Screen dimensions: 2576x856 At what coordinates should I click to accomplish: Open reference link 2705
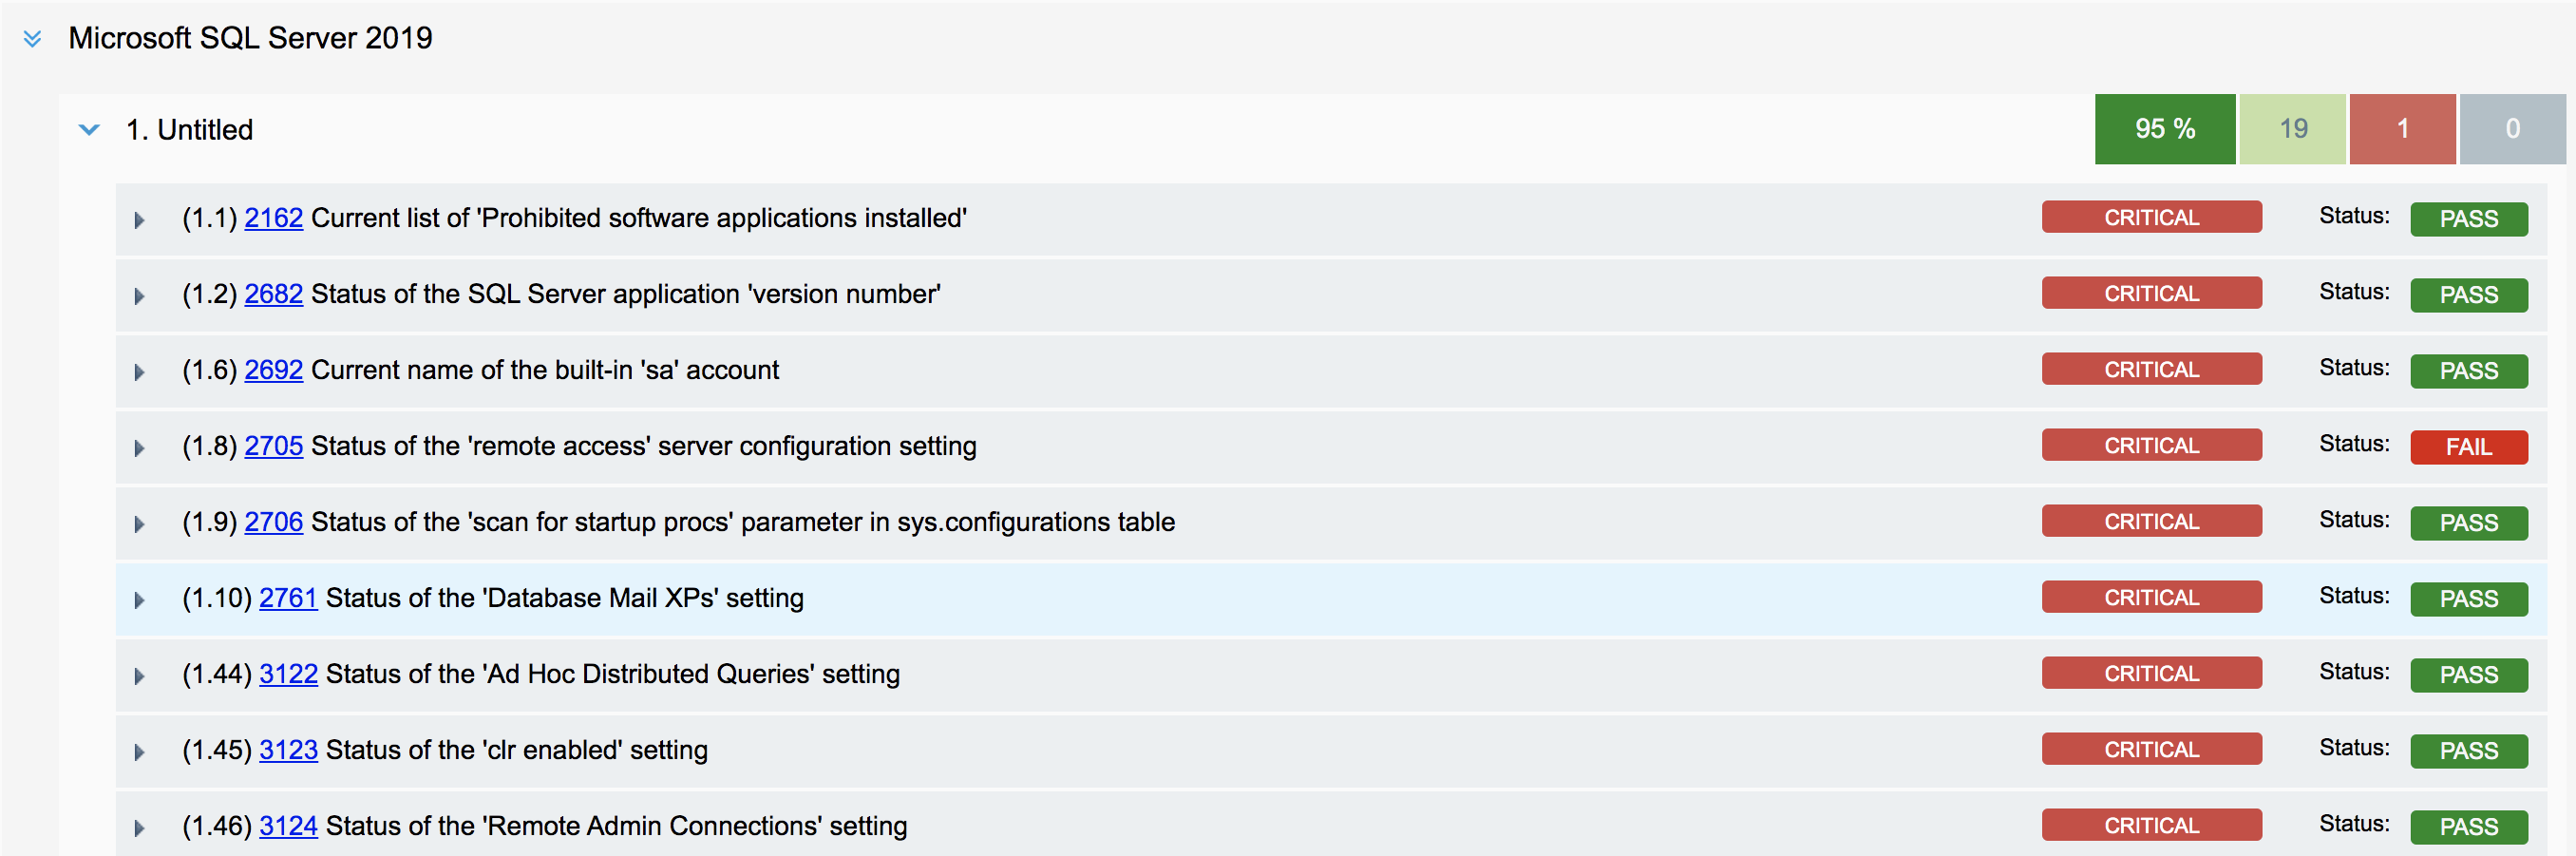point(273,445)
